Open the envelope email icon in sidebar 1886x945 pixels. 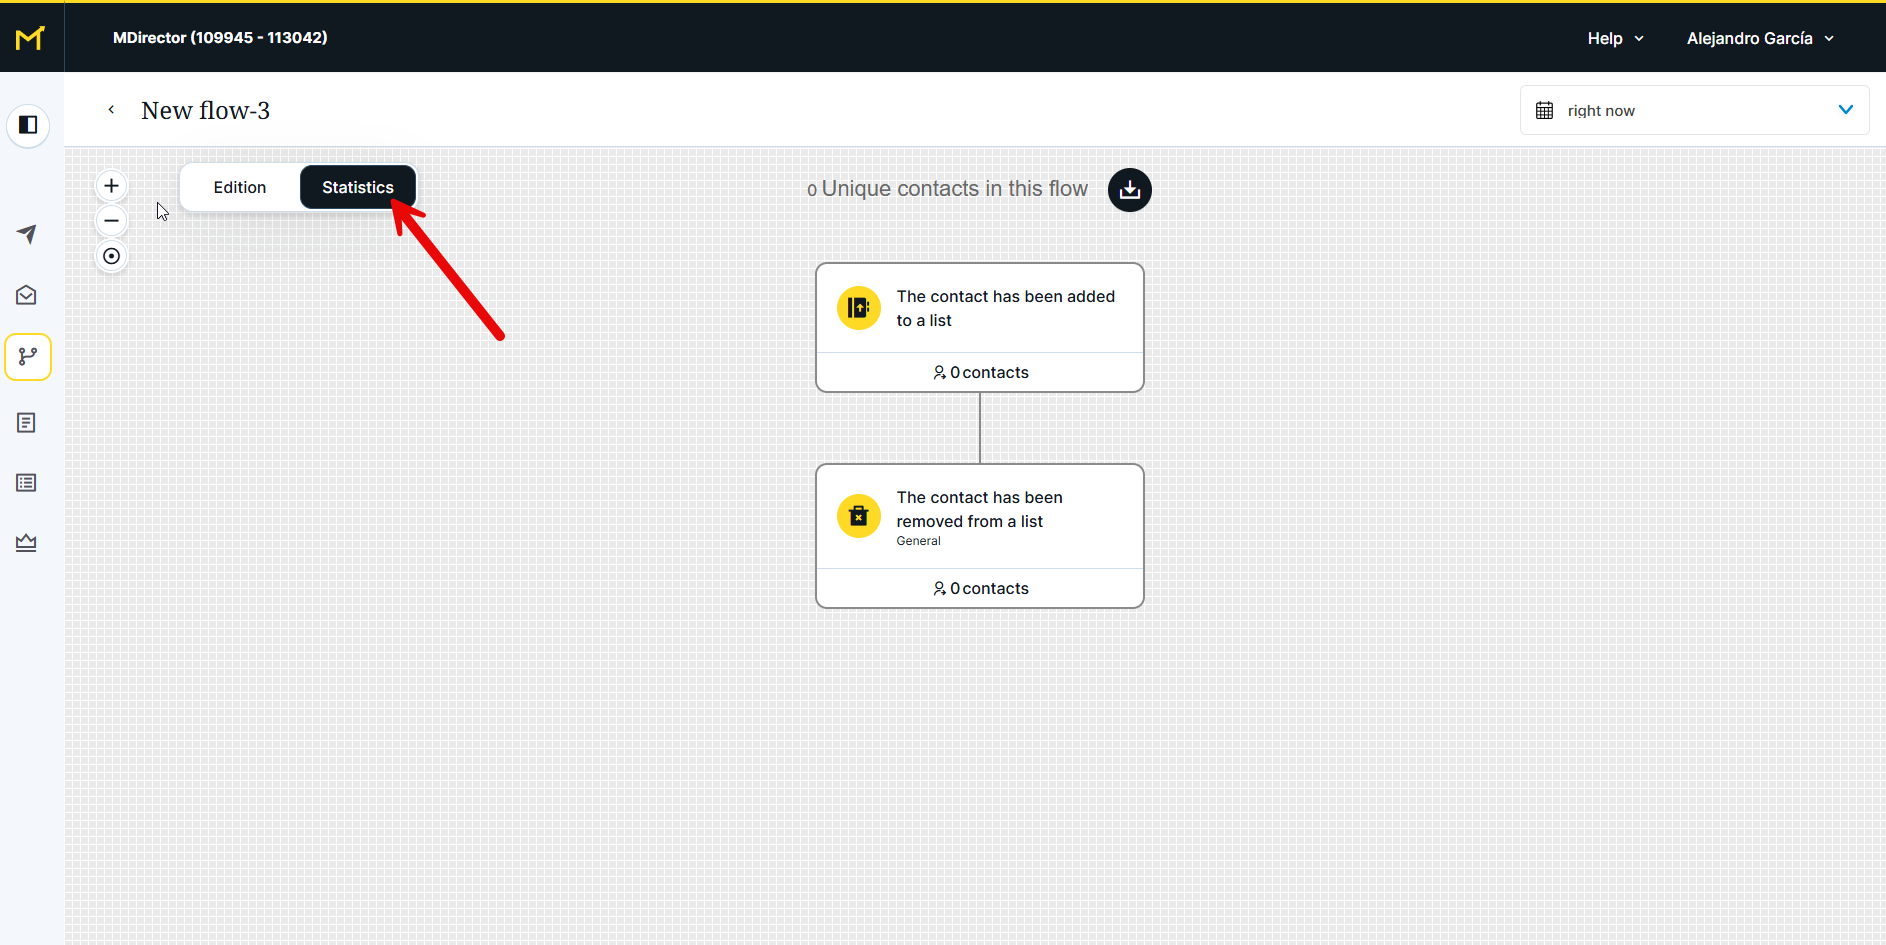27,295
